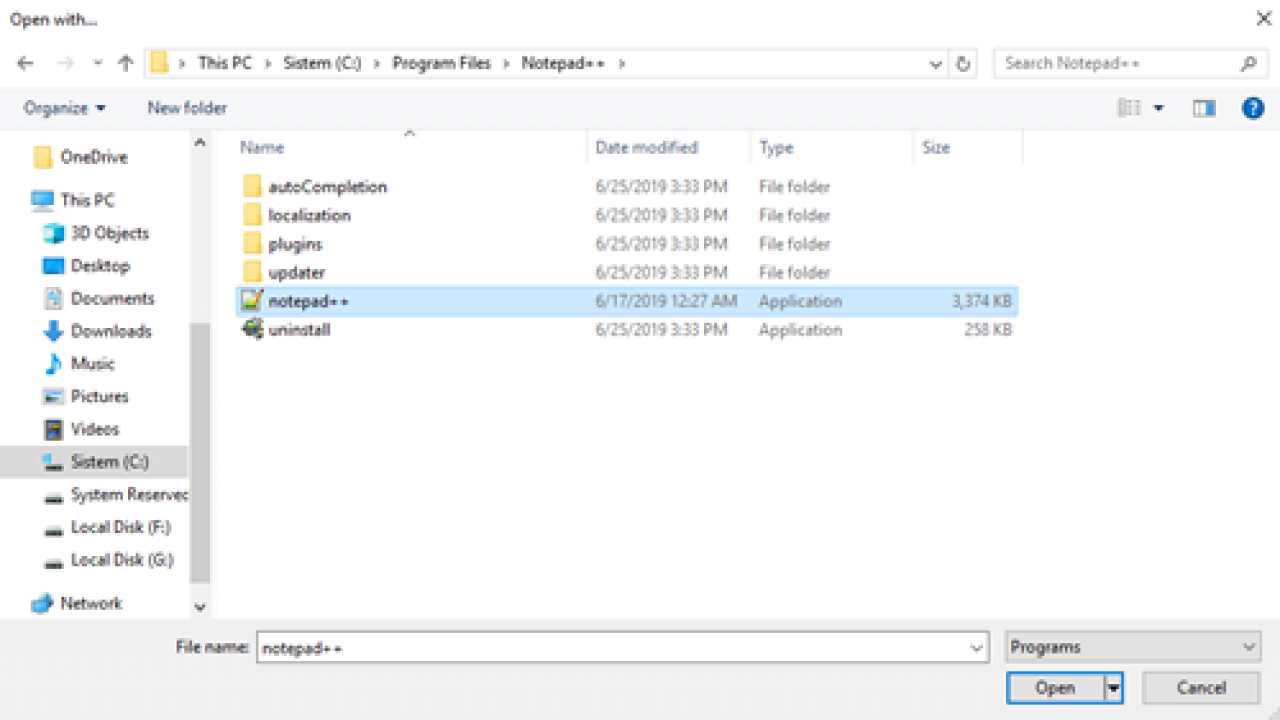Click This PC in the address bar
The image size is (1280, 720).
[x=225, y=62]
